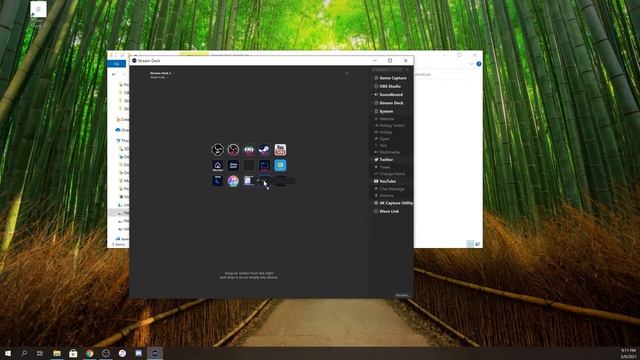Open File Explorer from the taskbar
The image size is (640, 360).
tap(57, 353)
